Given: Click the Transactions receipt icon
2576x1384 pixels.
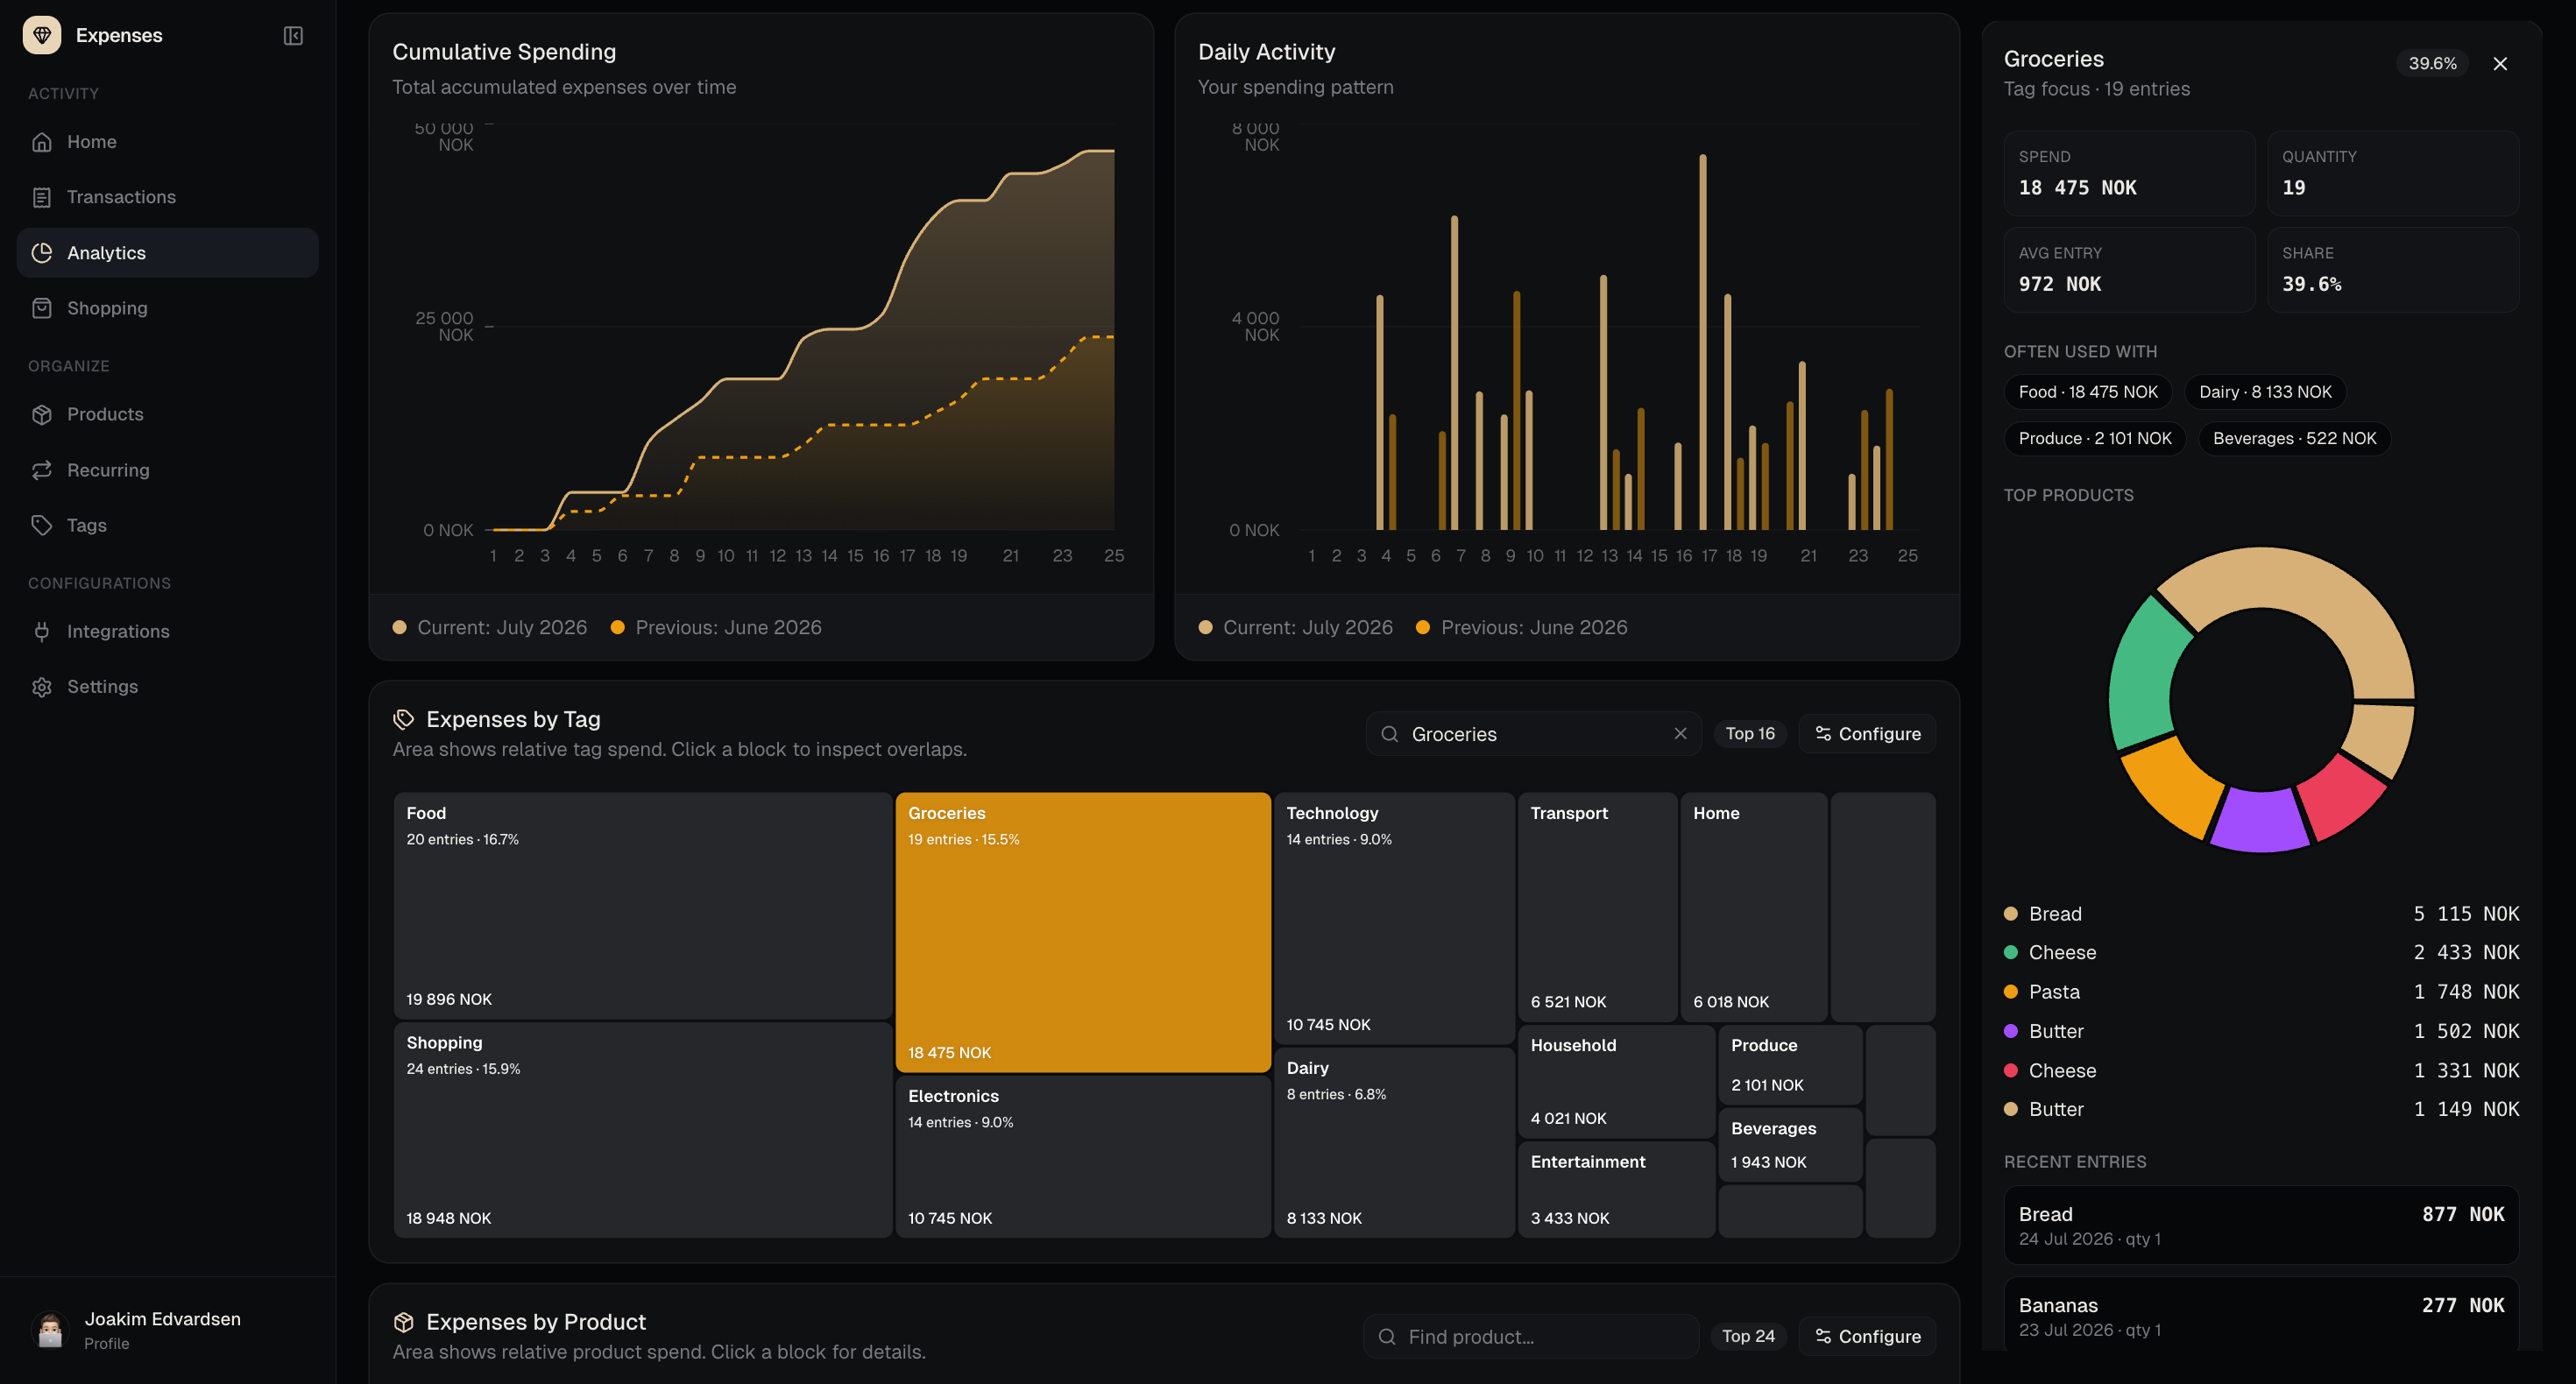Looking at the screenshot, I should [x=42, y=197].
